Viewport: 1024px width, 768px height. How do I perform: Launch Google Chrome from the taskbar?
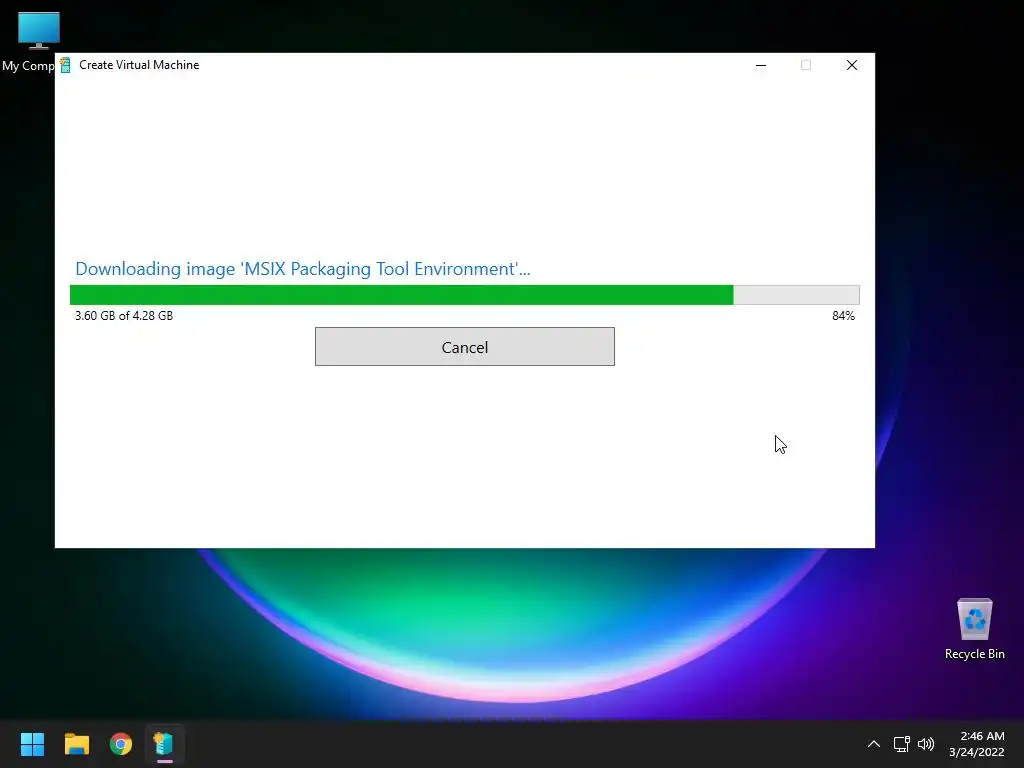click(x=121, y=744)
